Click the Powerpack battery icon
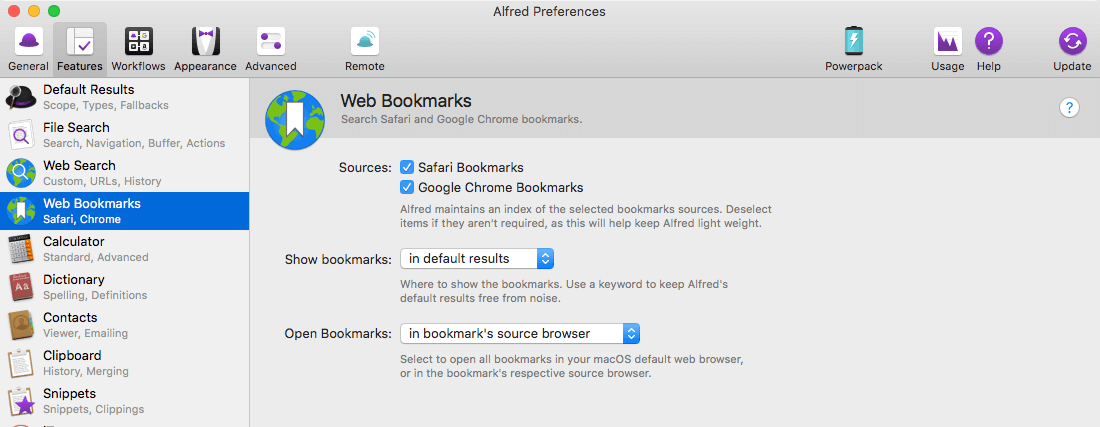Screen dimensions: 1100x427 click(854, 42)
